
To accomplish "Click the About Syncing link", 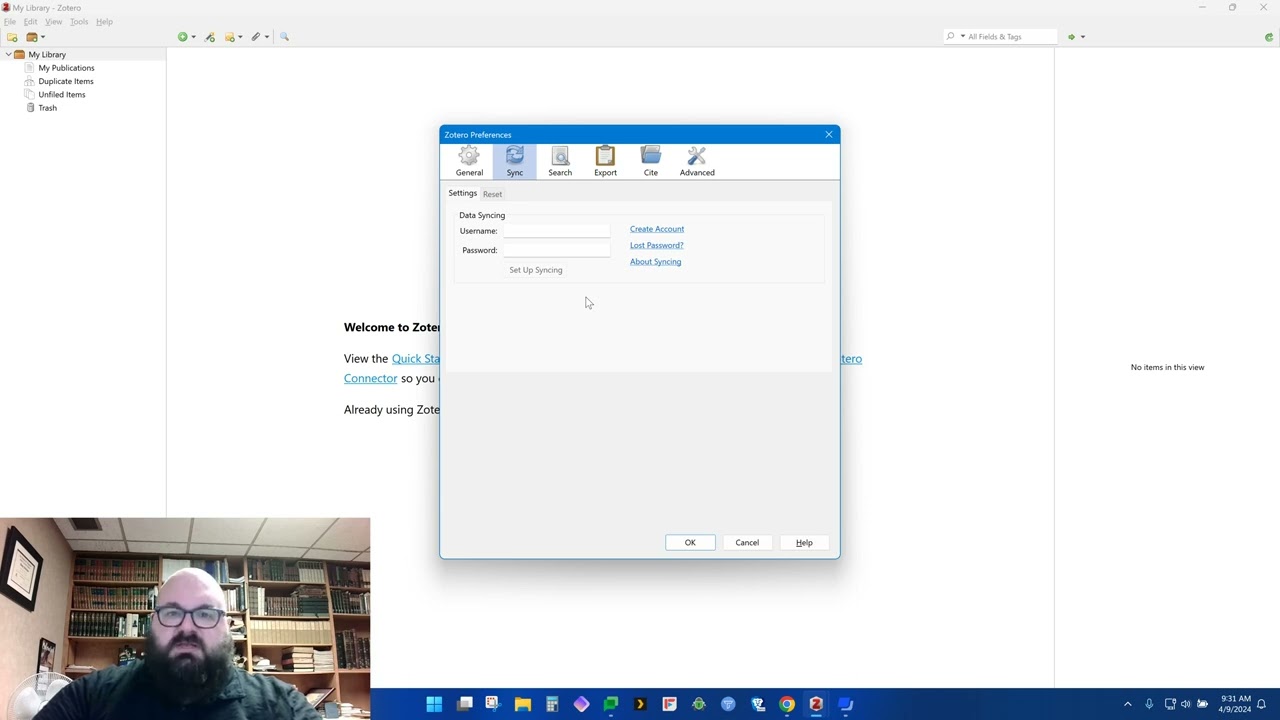I will click(x=655, y=262).
